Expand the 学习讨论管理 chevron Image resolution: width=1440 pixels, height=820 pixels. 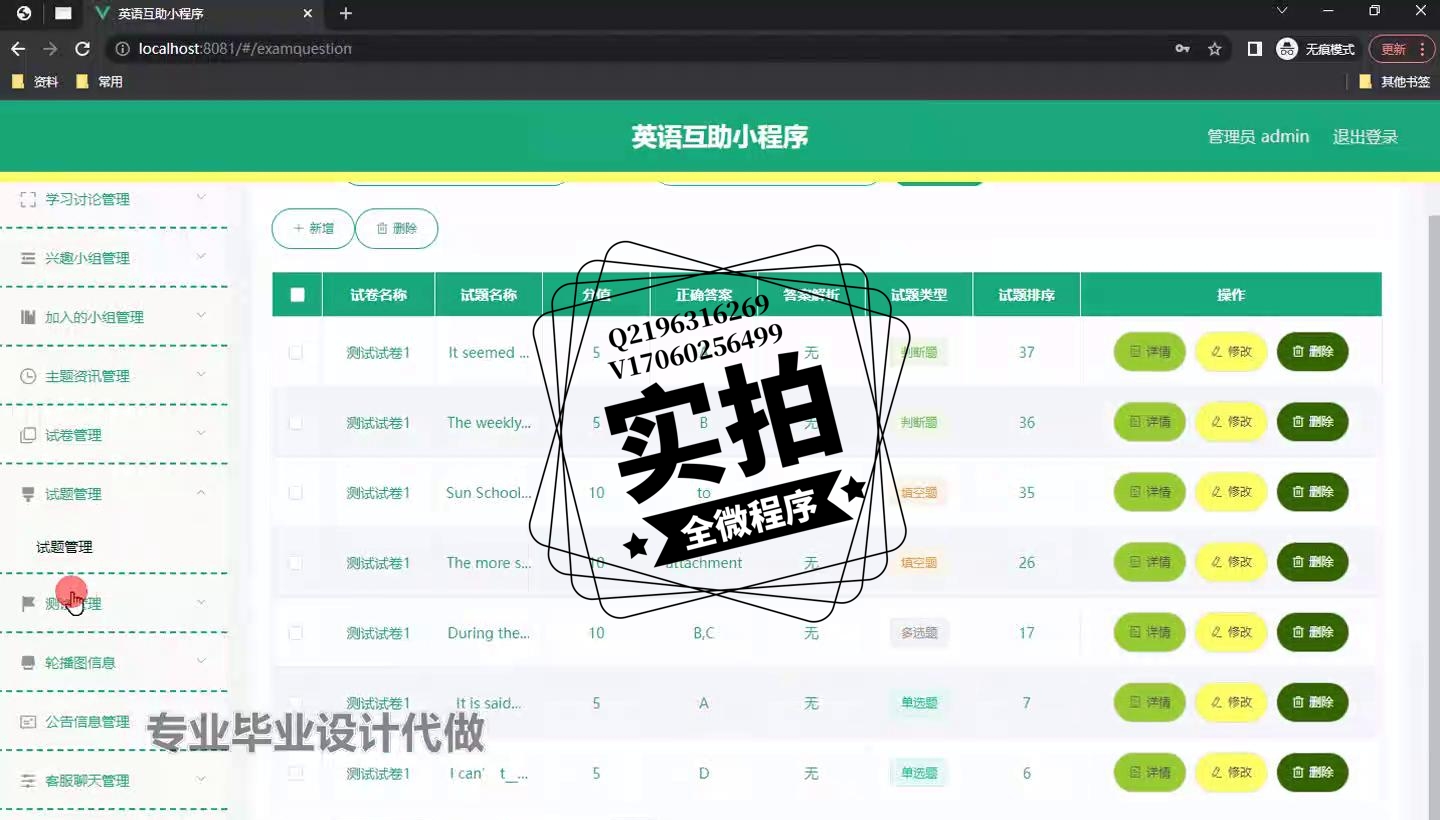[x=201, y=197]
